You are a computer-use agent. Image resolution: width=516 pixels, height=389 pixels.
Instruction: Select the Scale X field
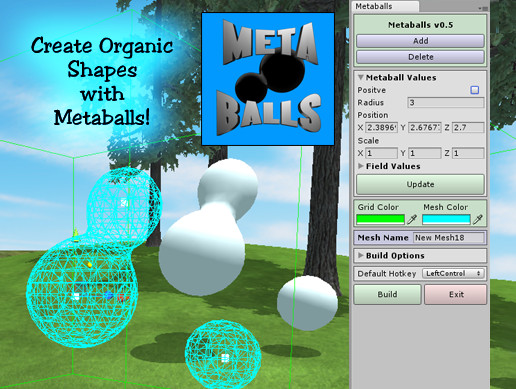(381, 153)
